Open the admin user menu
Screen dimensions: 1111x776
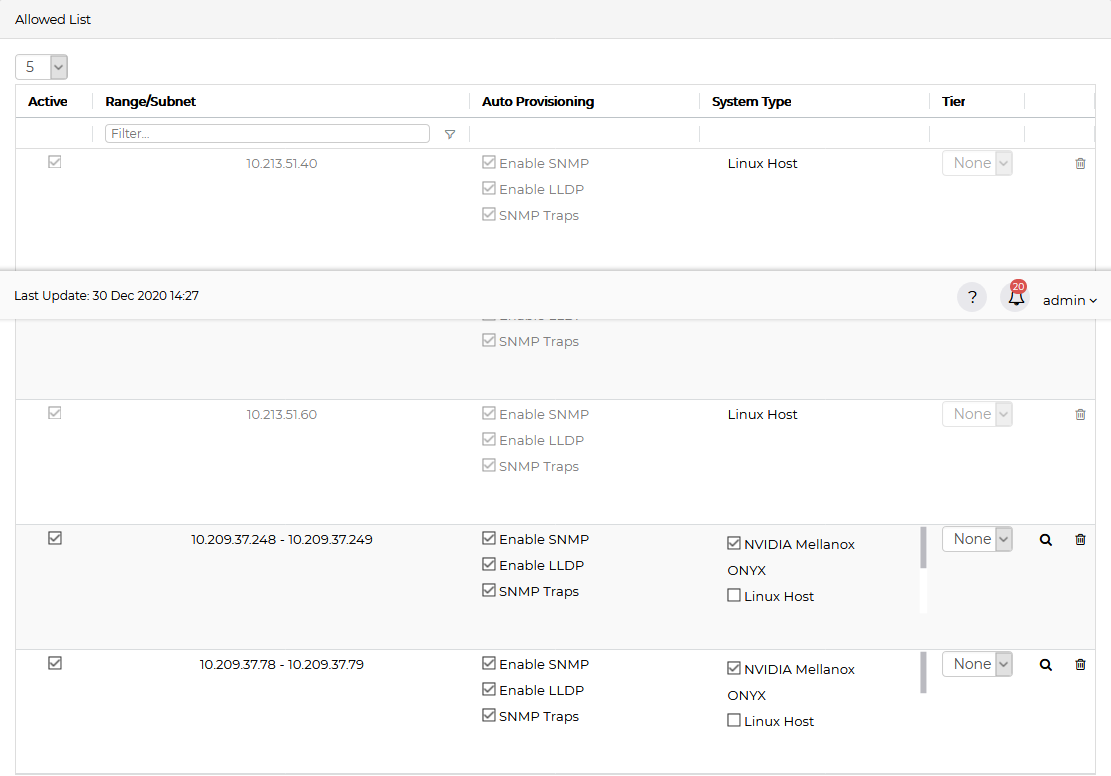coord(1069,300)
